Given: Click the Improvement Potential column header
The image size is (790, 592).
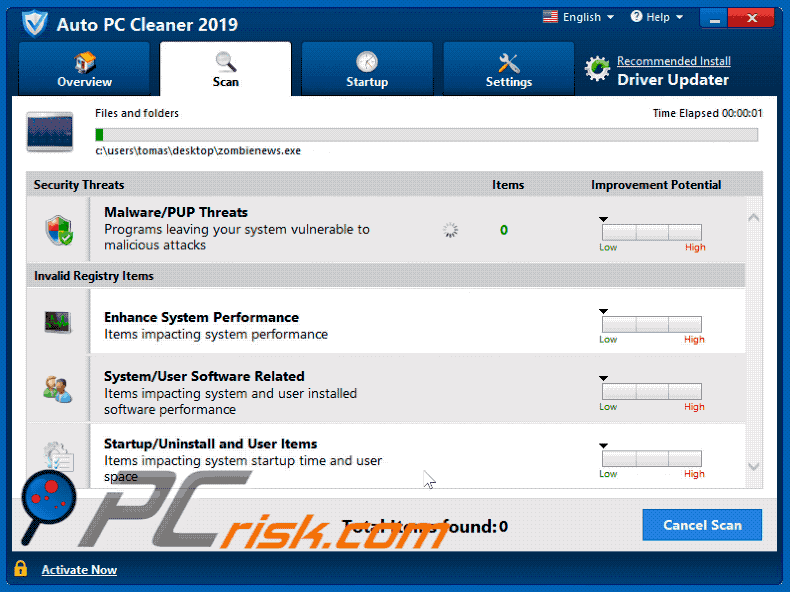Looking at the screenshot, I should pos(656,185).
